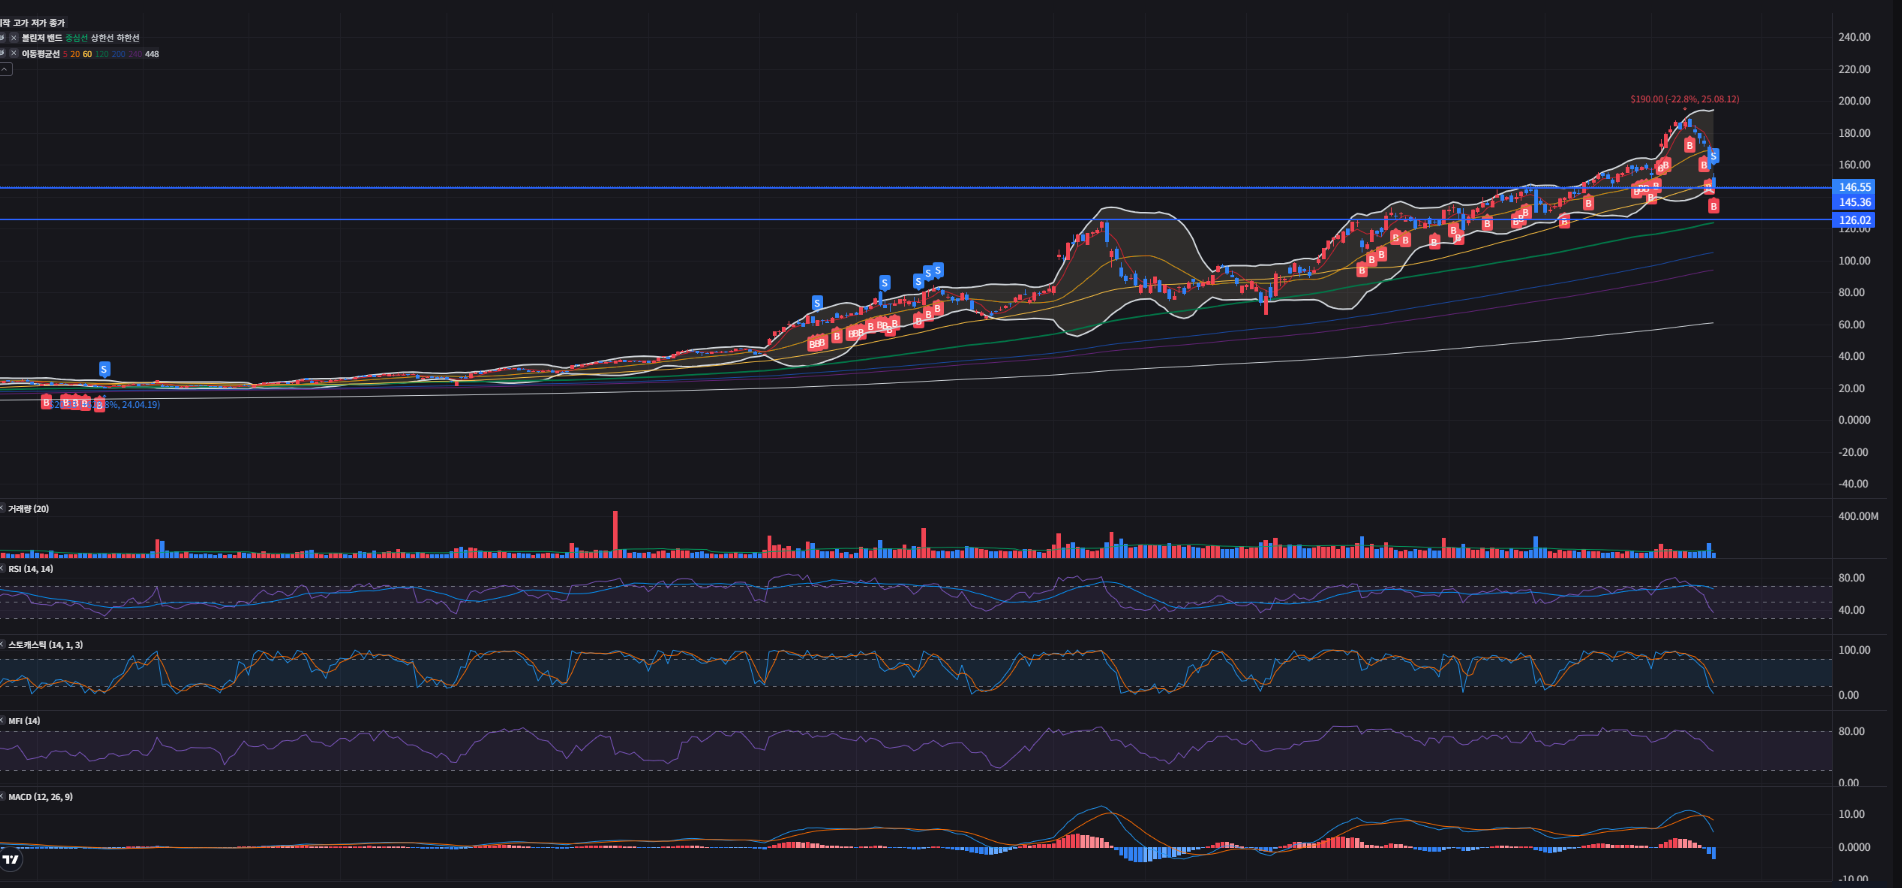Click the 하한선 legend label
Screen dimensions: 1902x888
(128, 38)
